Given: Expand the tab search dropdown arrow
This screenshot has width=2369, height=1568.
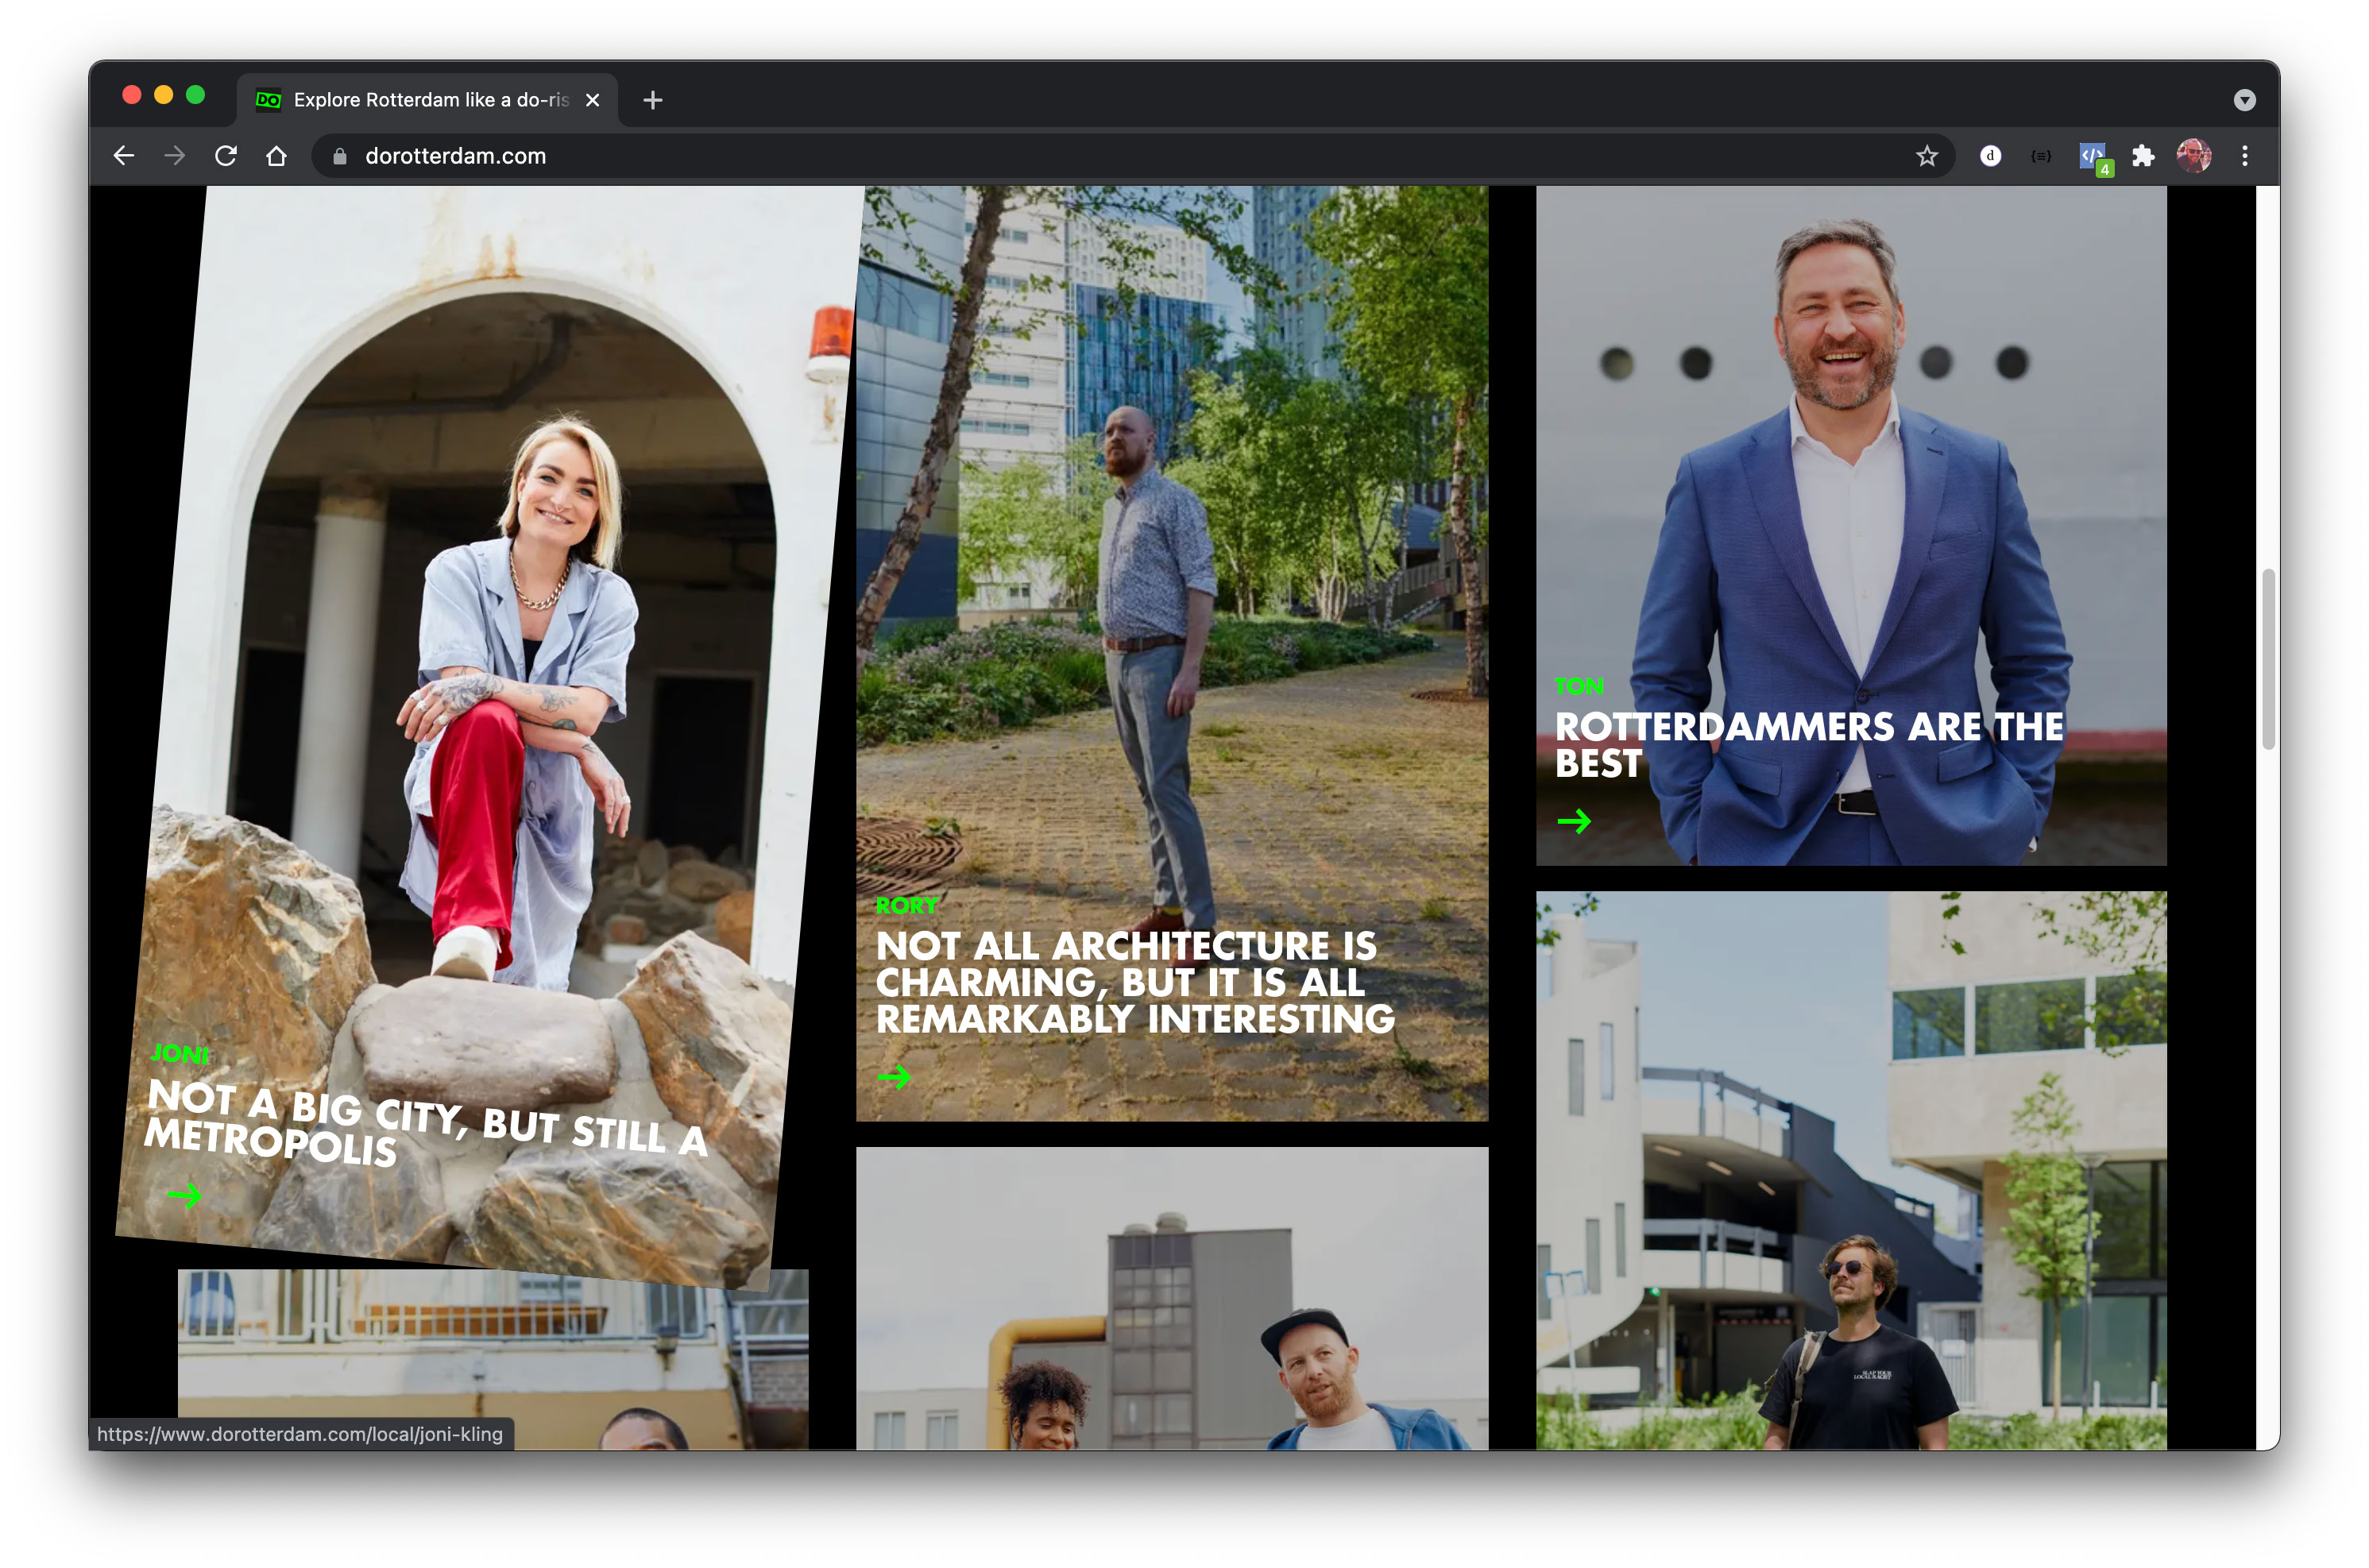Looking at the screenshot, I should 2244,100.
